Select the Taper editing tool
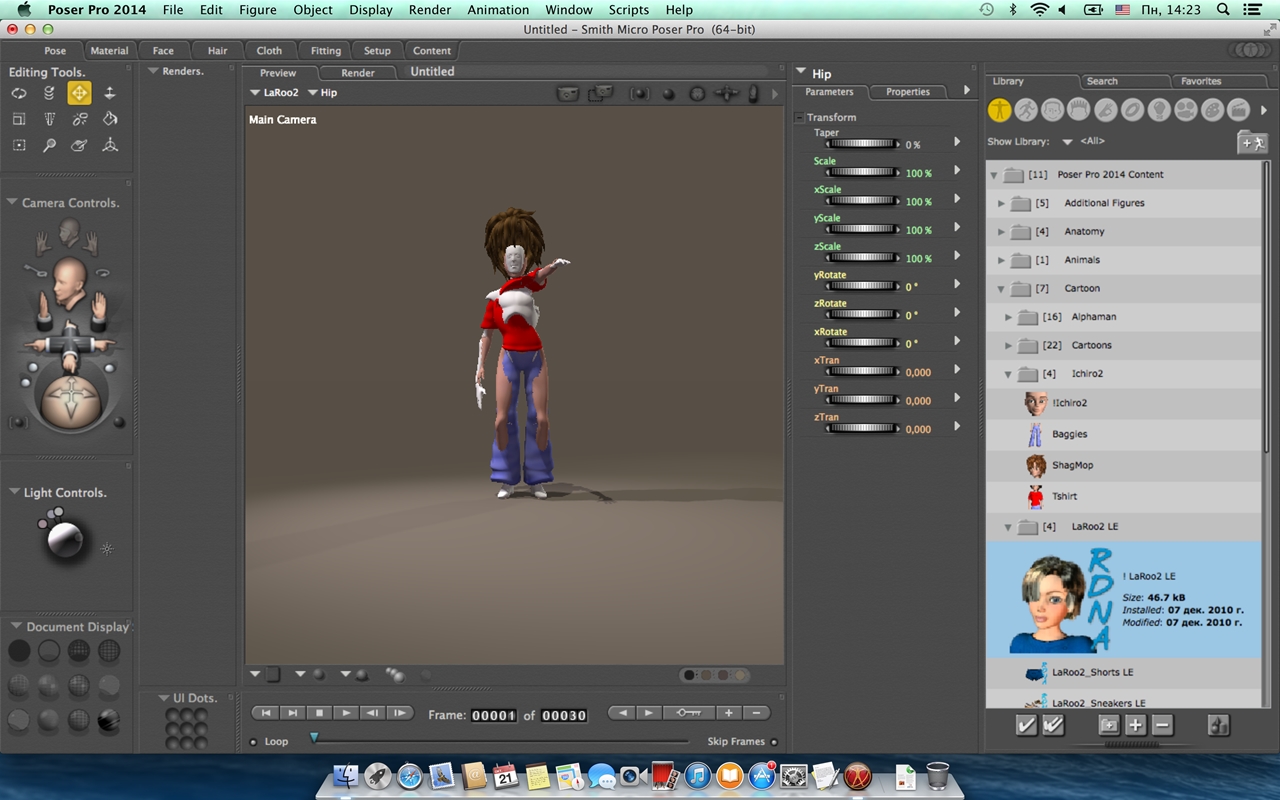The width and height of the screenshot is (1280, 800). [49, 119]
